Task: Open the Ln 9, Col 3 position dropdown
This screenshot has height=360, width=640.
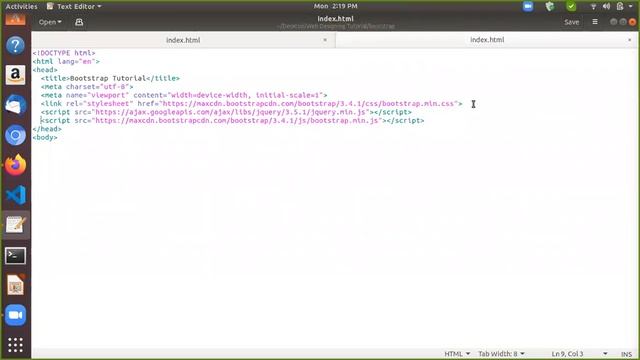Action: (x=579, y=354)
